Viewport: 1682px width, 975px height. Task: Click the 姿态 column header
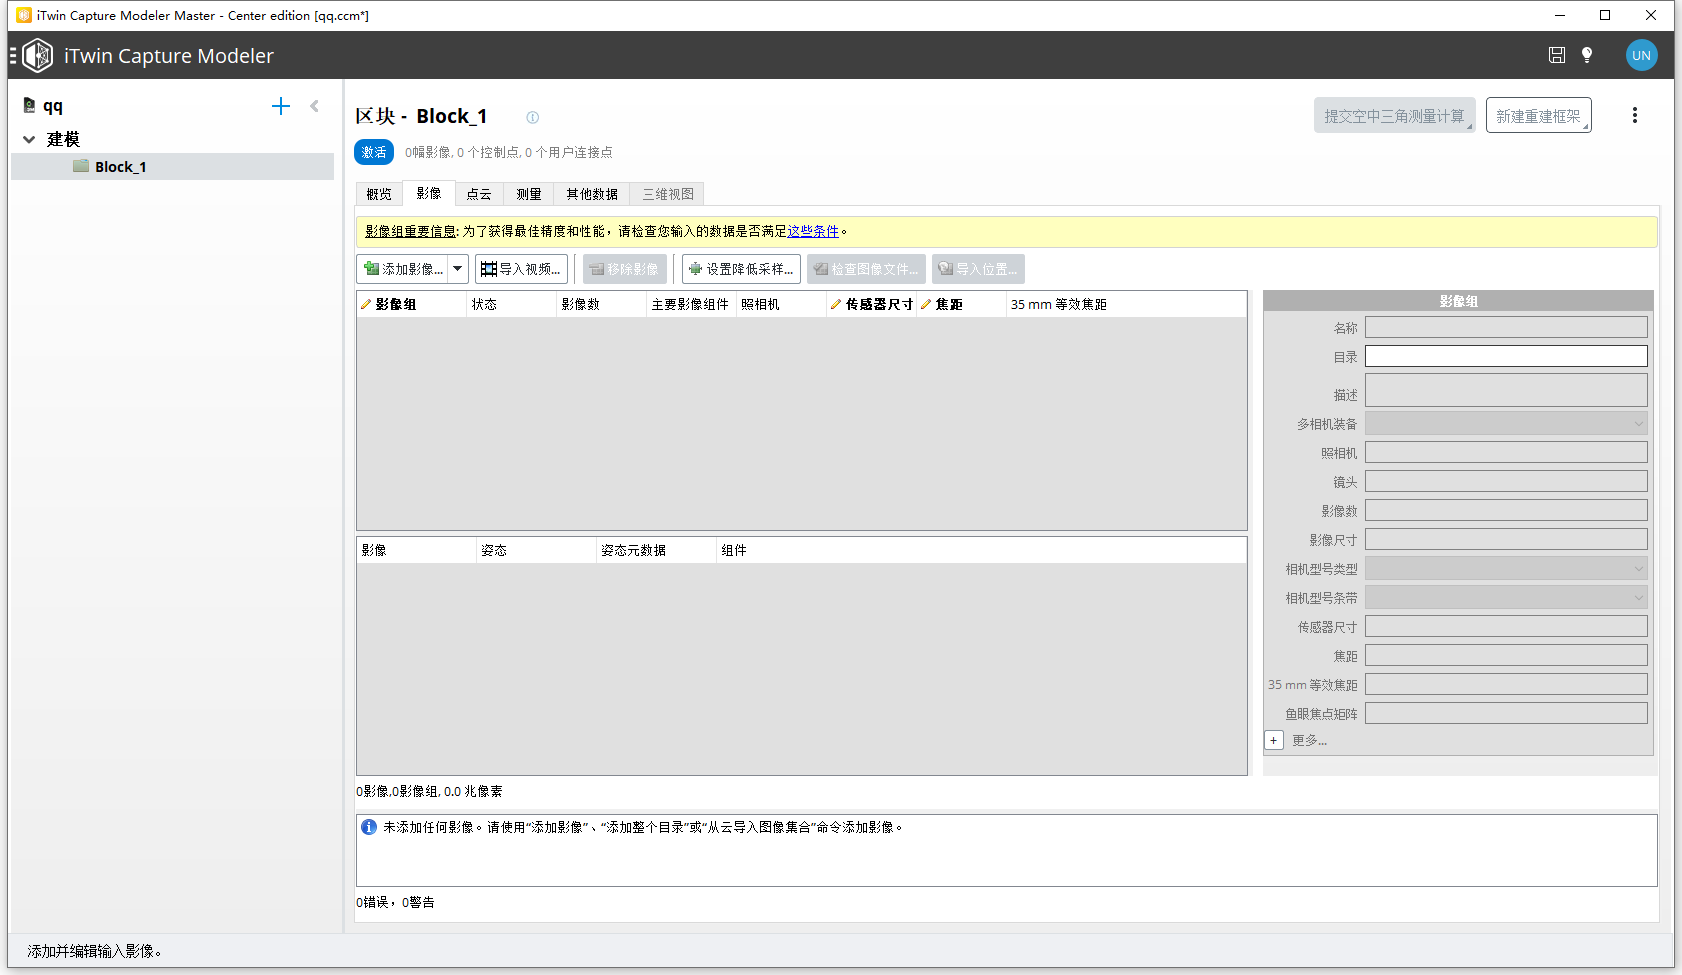536,550
